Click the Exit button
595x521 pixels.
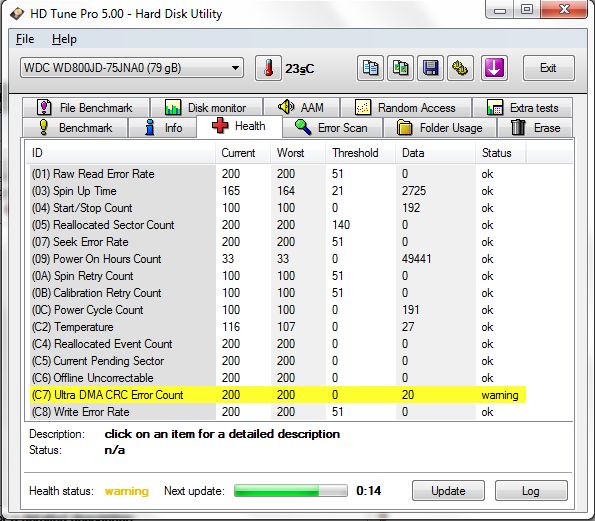pyautogui.click(x=548, y=68)
